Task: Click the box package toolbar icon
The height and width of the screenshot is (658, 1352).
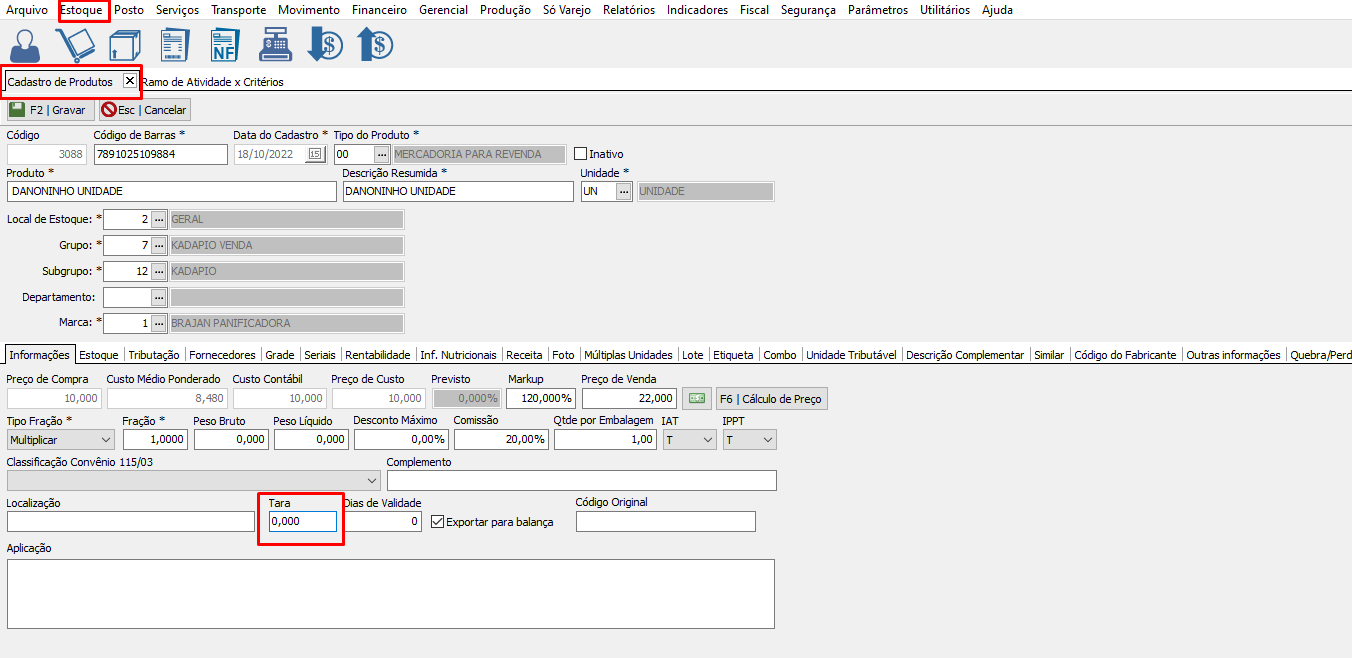Action: (x=124, y=45)
